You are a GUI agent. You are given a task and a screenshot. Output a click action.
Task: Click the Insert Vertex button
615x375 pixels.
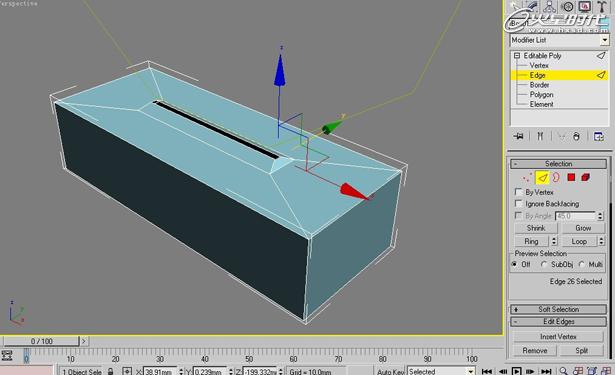(558, 337)
